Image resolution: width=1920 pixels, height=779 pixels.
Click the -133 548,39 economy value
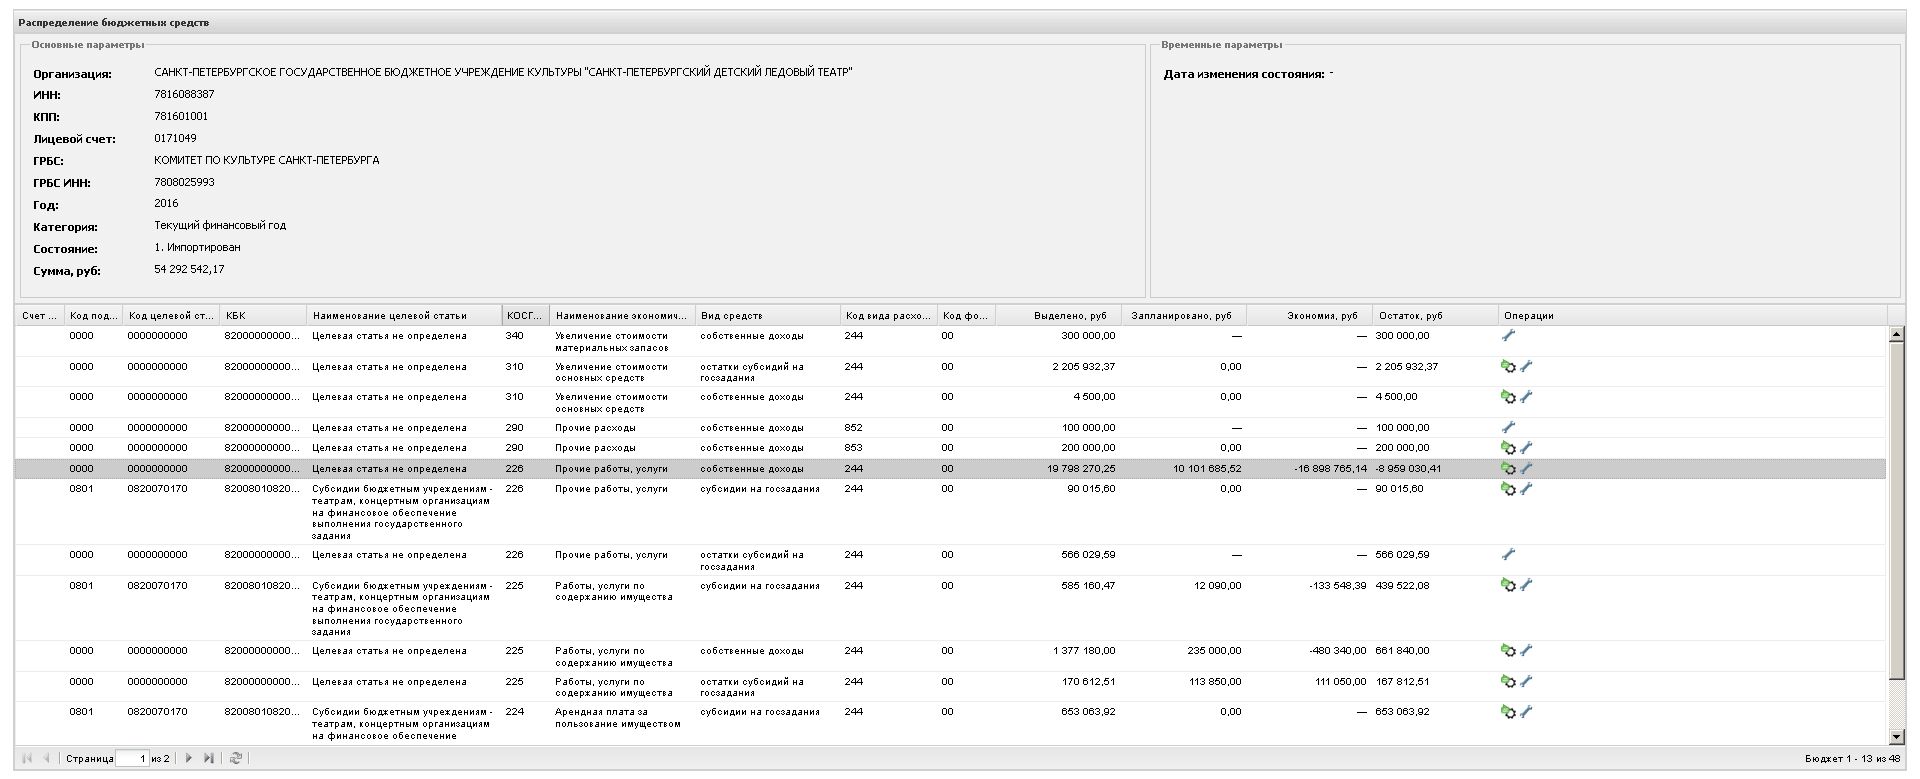[1337, 585]
